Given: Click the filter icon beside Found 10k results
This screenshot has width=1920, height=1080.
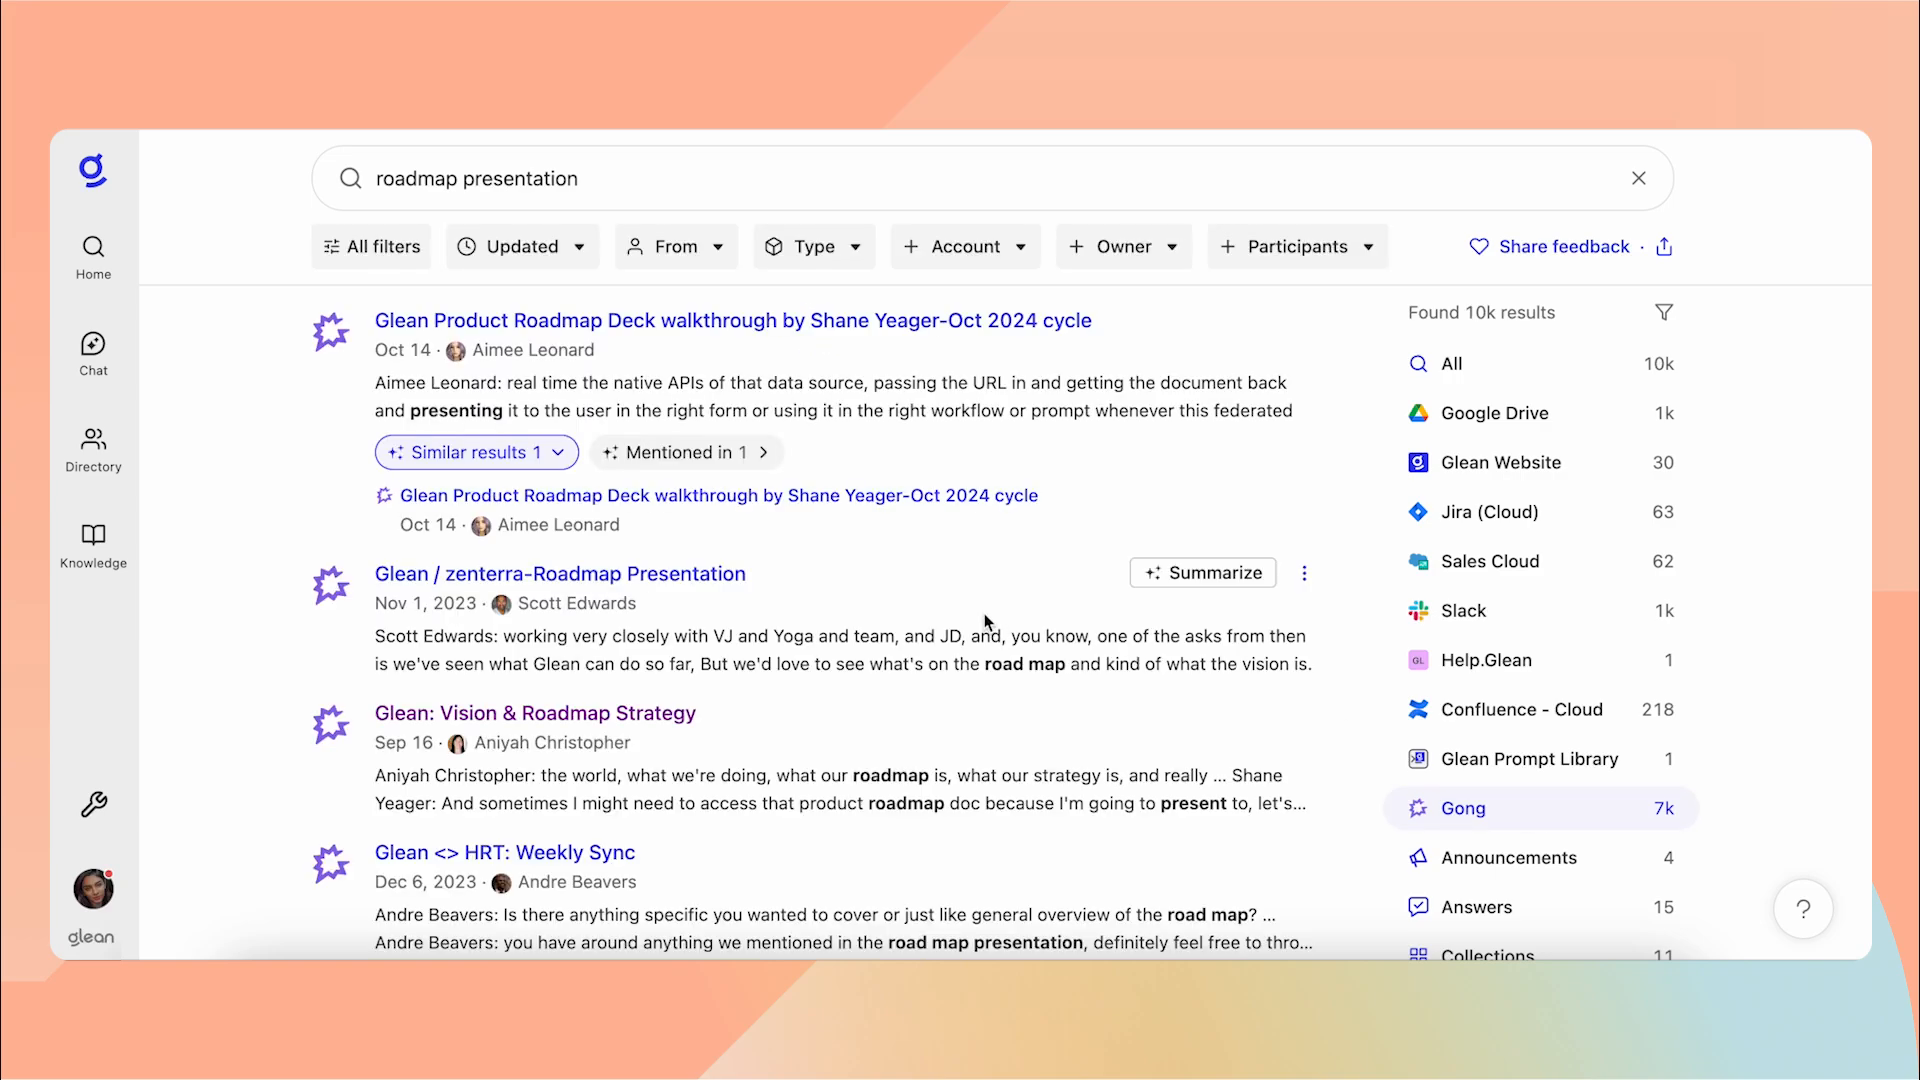Looking at the screenshot, I should pos(1664,311).
